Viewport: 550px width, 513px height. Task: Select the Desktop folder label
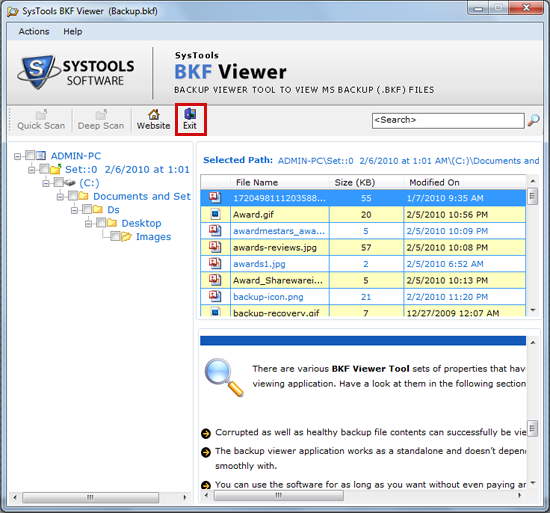point(141,223)
